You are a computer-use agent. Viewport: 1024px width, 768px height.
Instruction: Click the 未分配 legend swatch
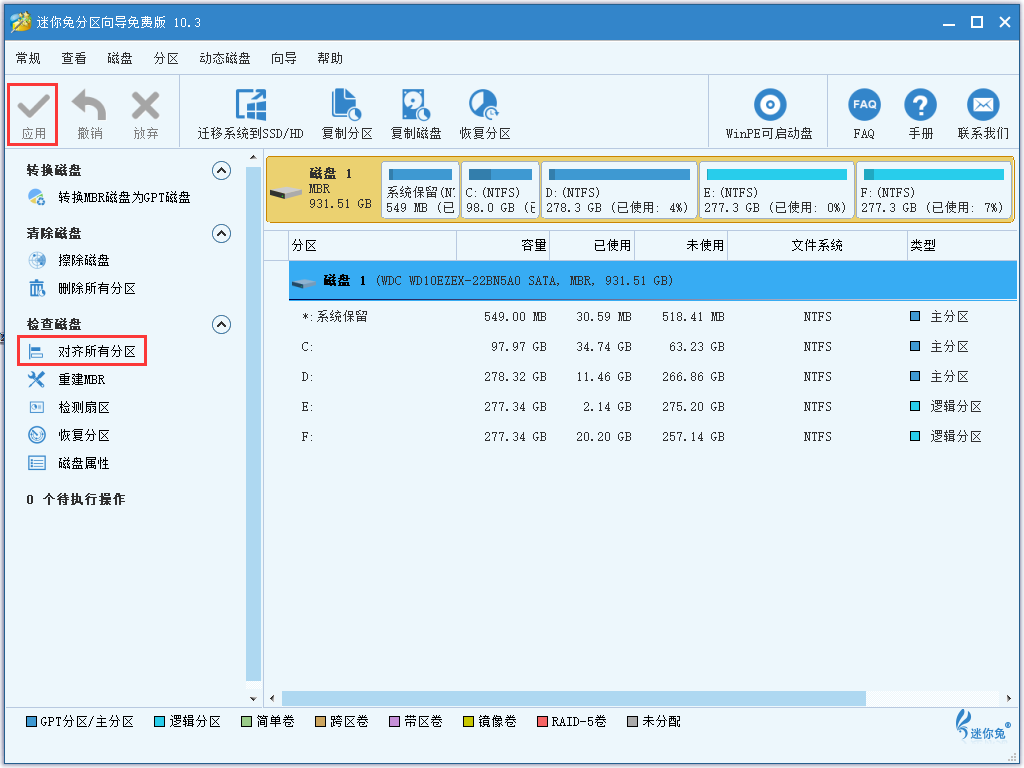(x=632, y=722)
